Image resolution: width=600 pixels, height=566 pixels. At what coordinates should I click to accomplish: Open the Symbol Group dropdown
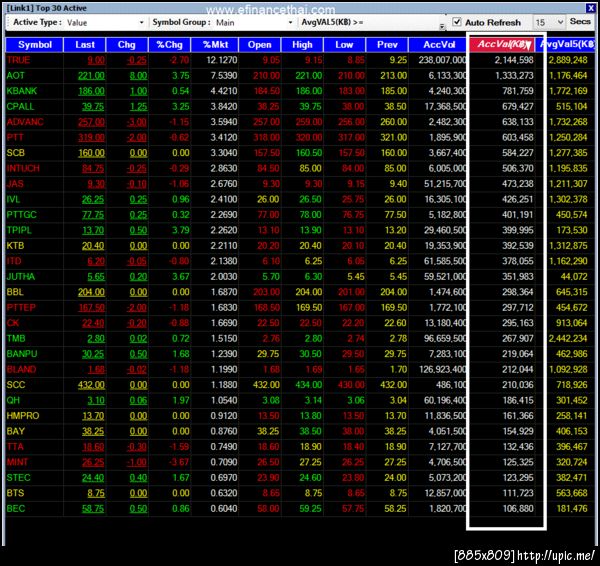coord(290,23)
